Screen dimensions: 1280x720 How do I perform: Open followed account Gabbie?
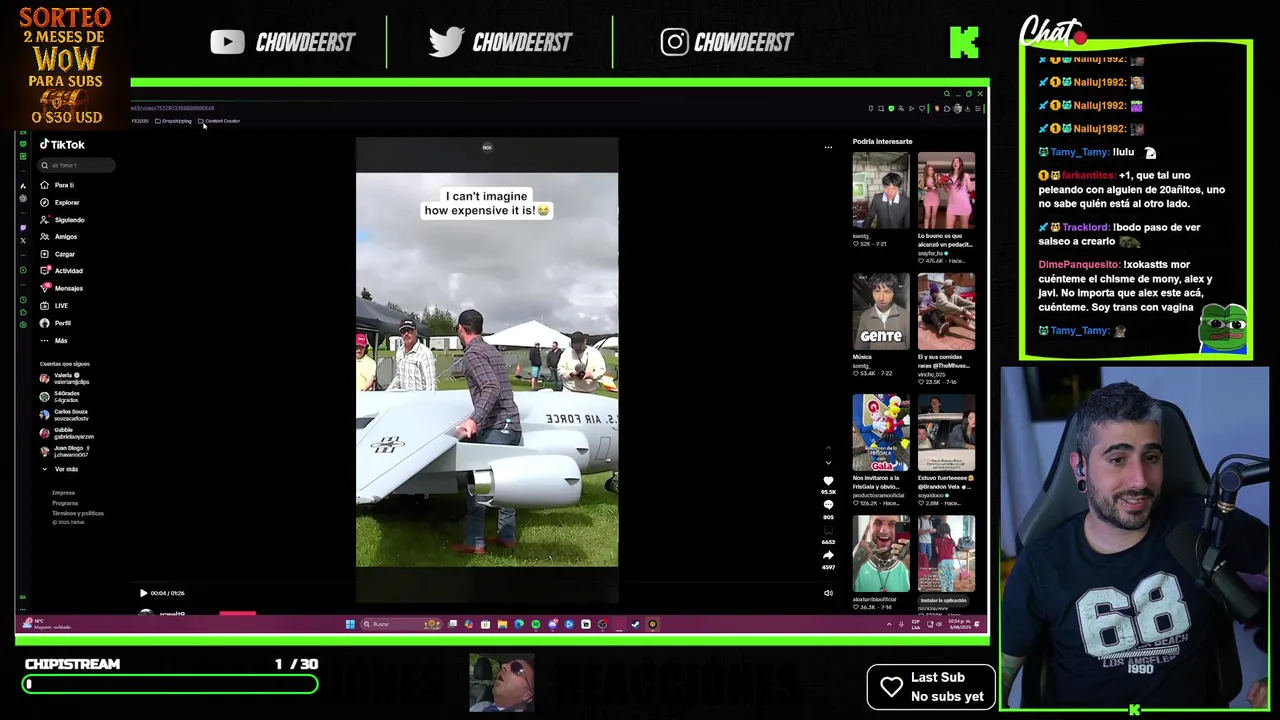(x=66, y=433)
